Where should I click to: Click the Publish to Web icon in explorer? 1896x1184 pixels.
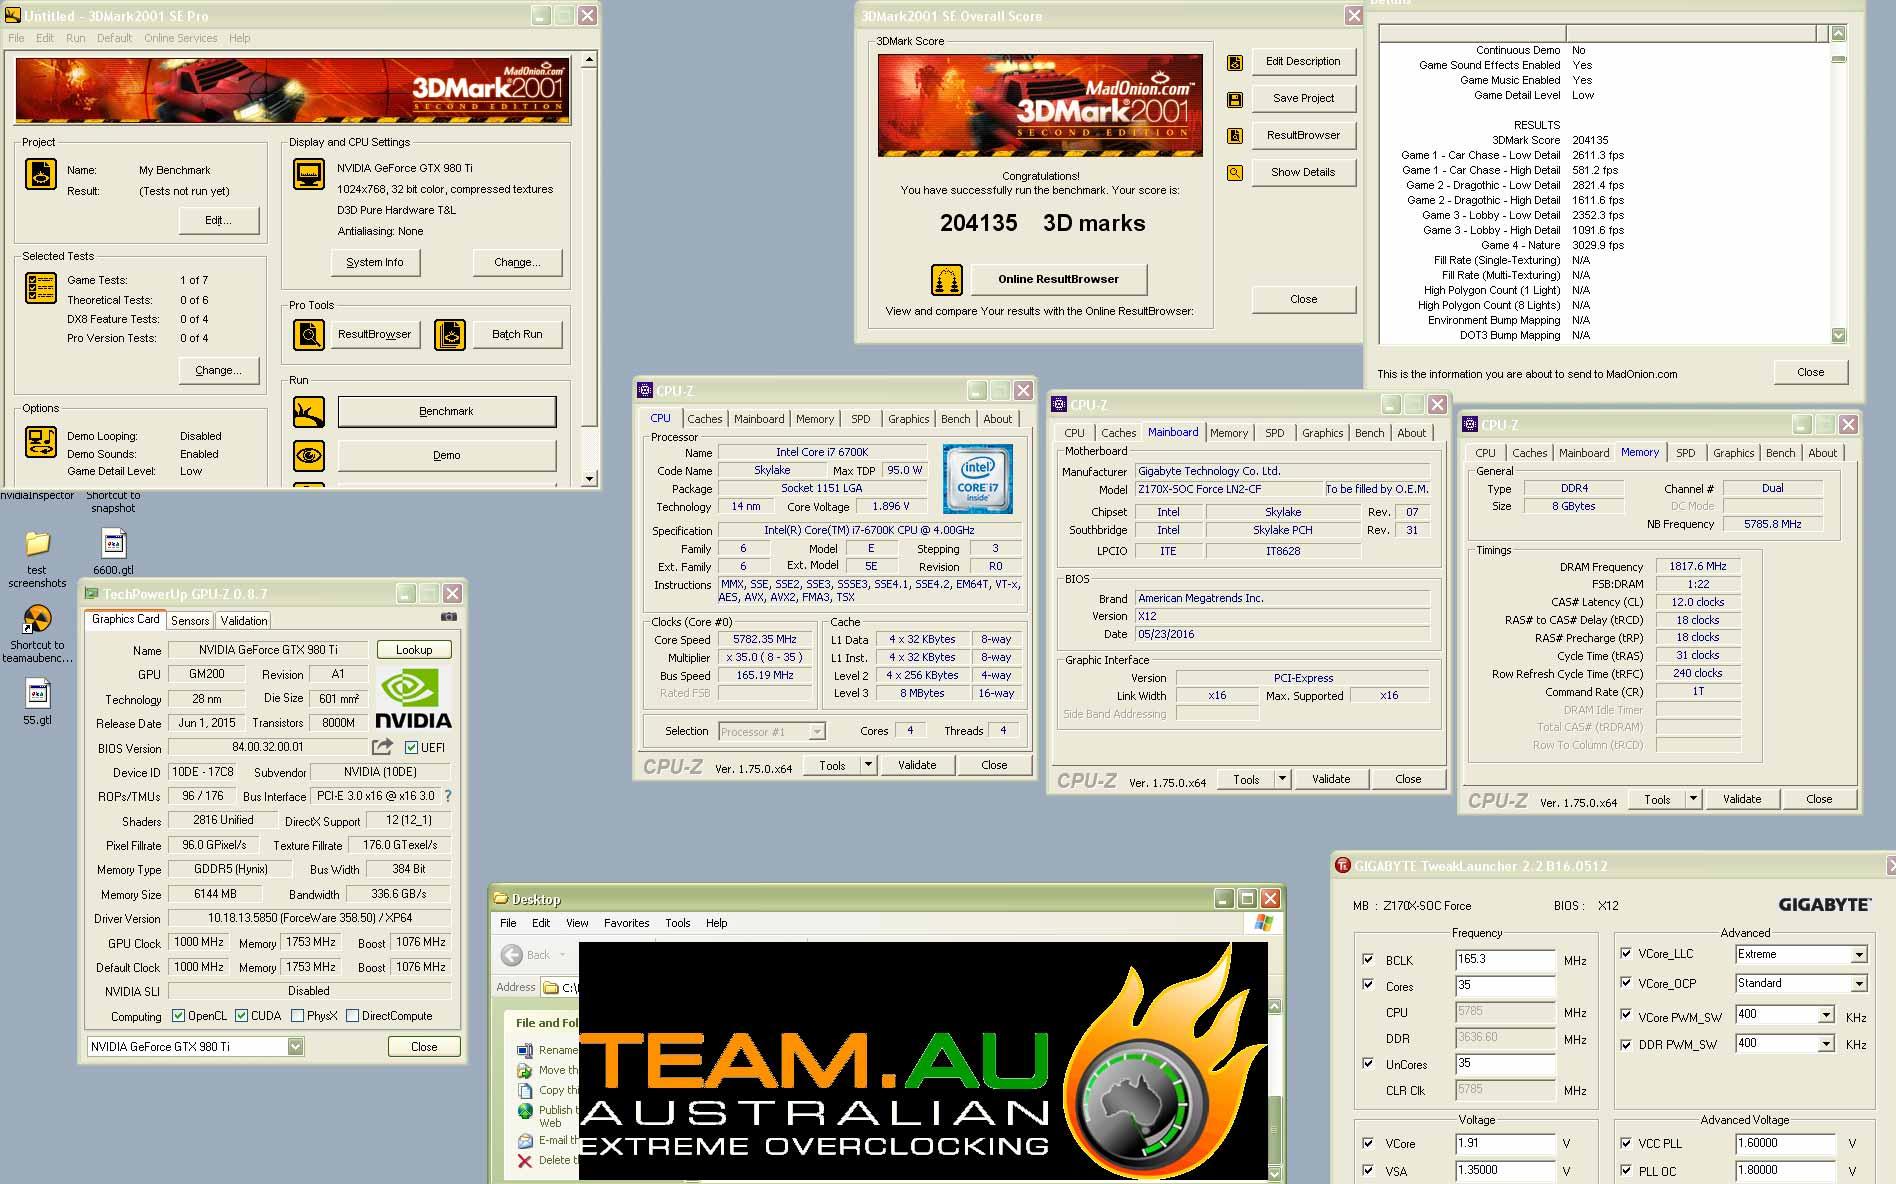[525, 1111]
